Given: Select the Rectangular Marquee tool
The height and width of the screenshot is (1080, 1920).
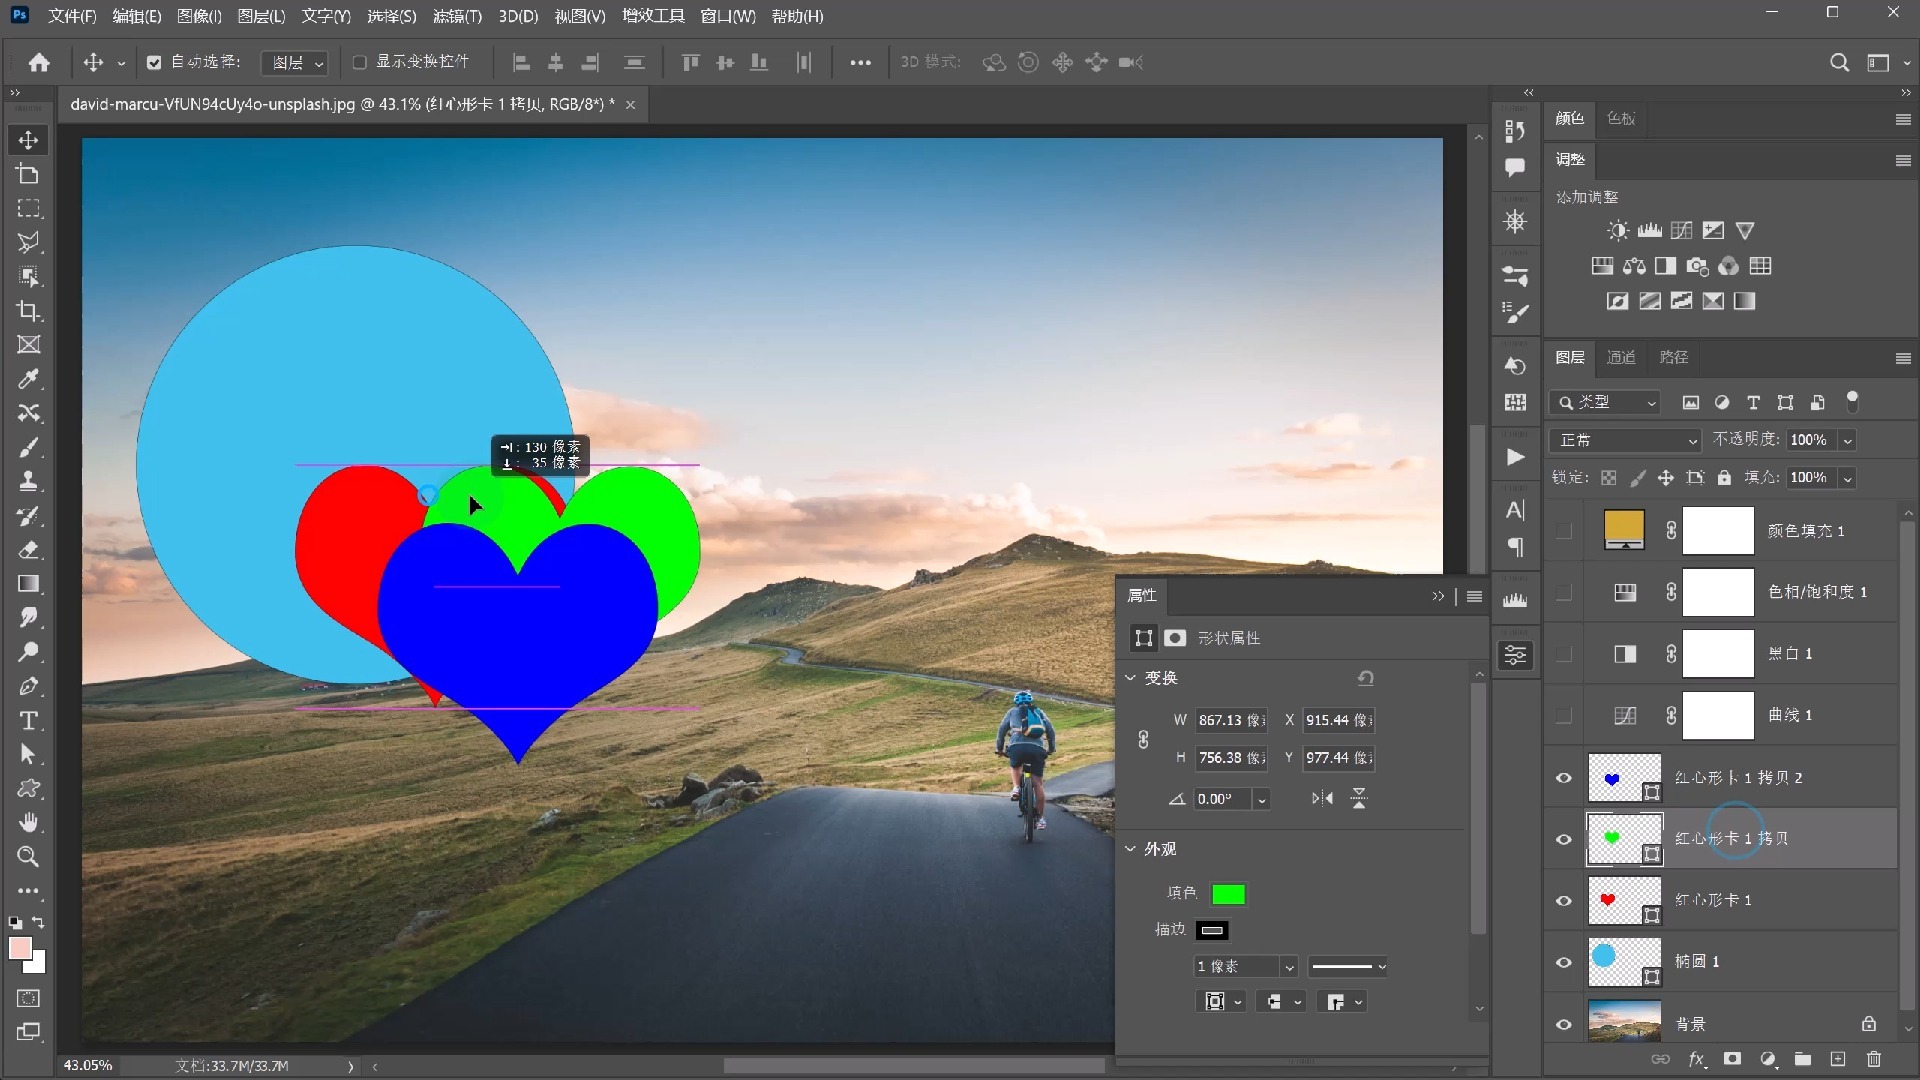Looking at the screenshot, I should (x=28, y=208).
